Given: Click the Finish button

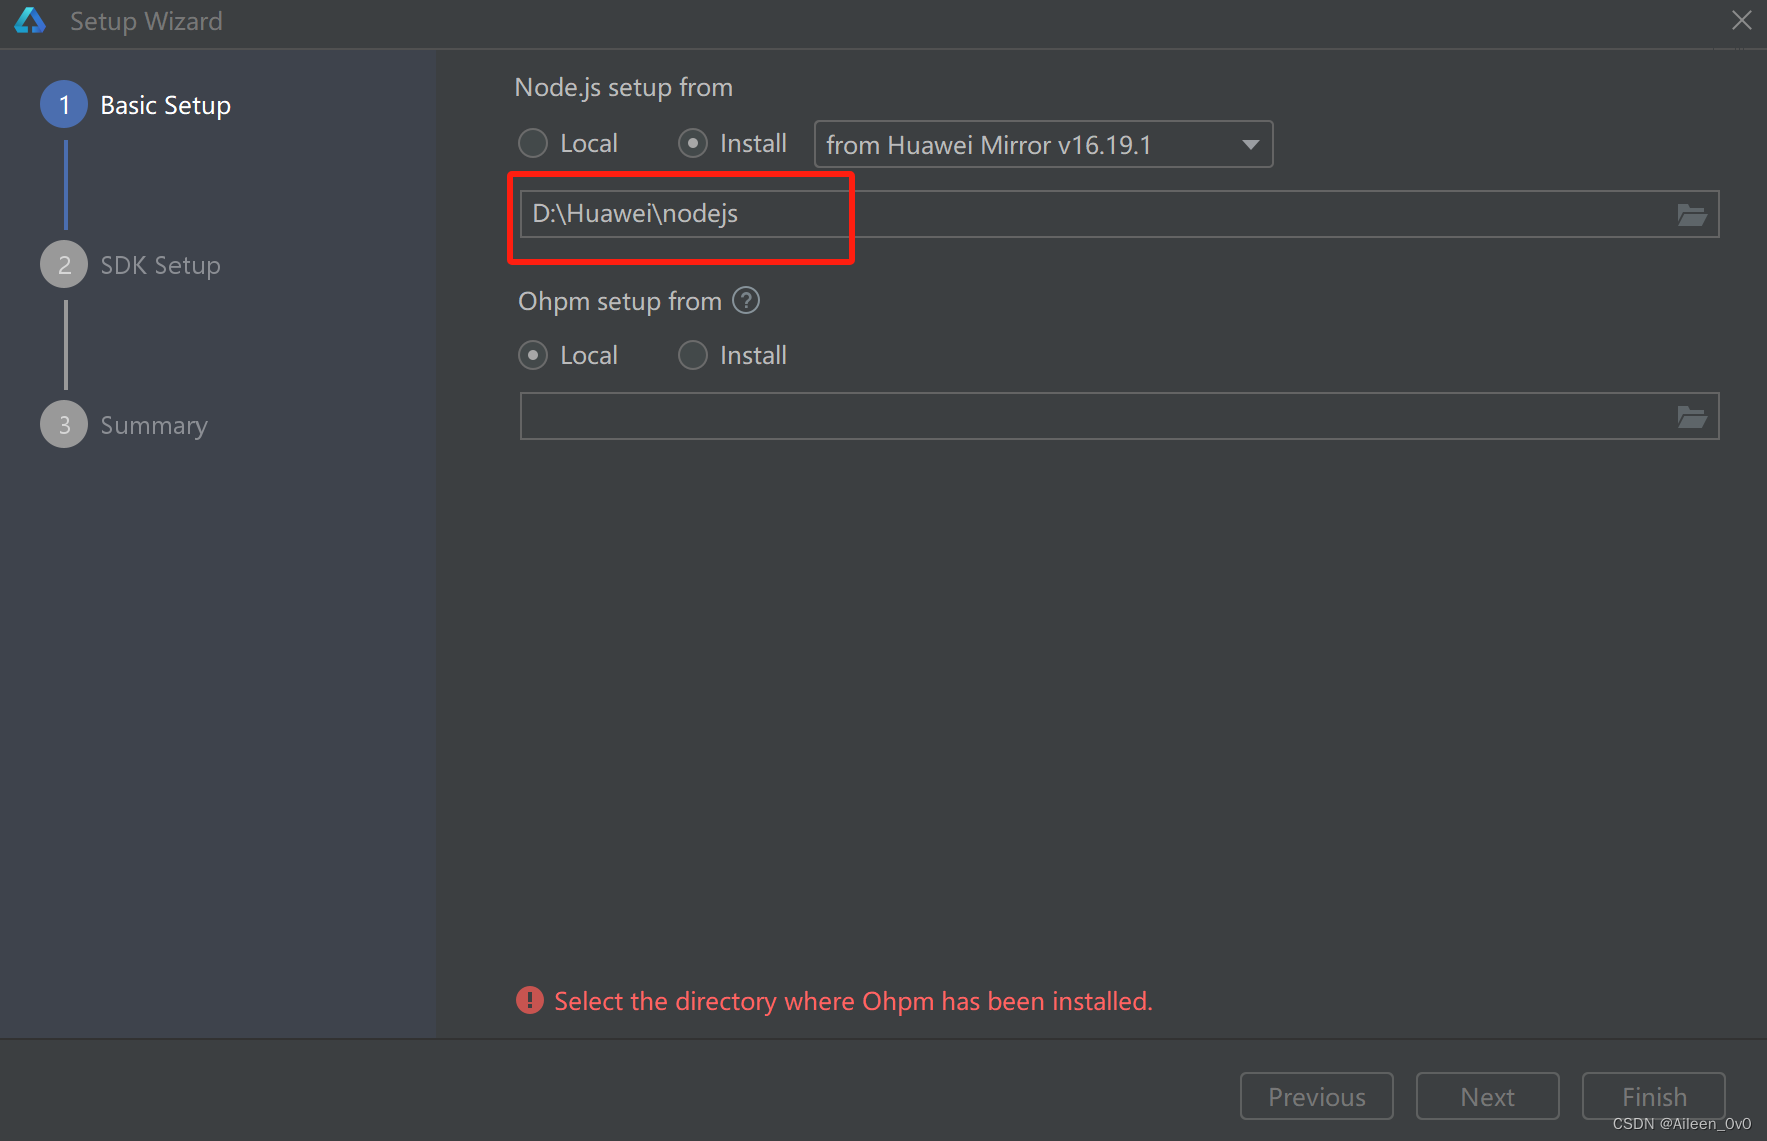Looking at the screenshot, I should click(1654, 1096).
